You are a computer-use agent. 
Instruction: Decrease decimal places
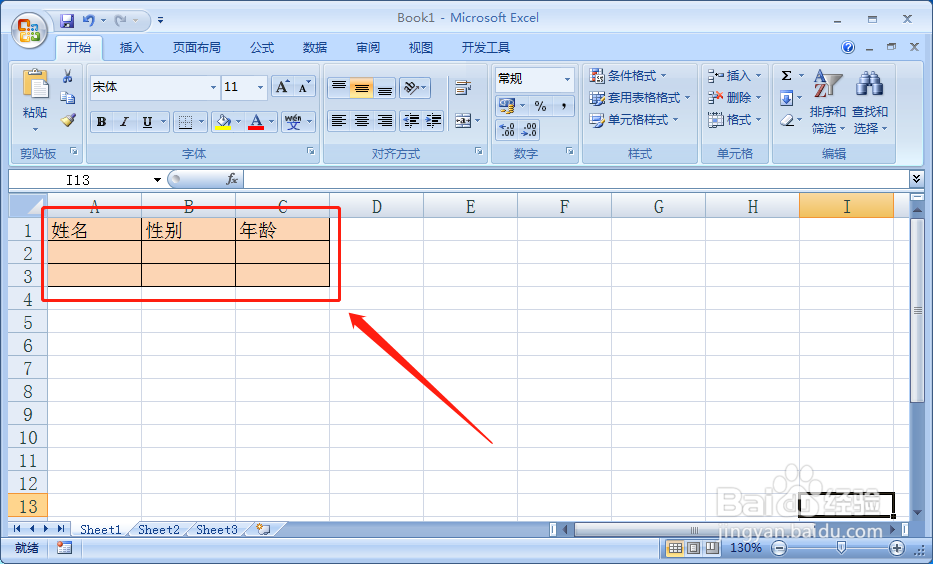[528, 129]
